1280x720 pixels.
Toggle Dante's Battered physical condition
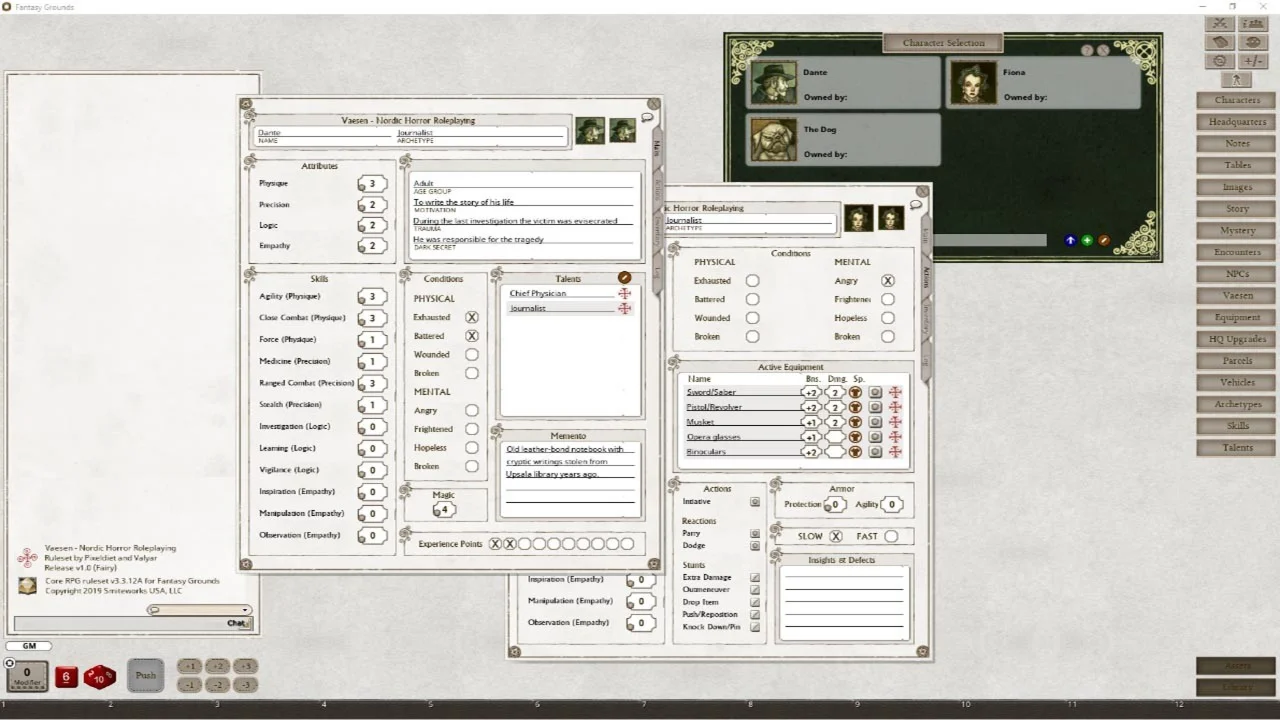pyautogui.click(x=472, y=336)
